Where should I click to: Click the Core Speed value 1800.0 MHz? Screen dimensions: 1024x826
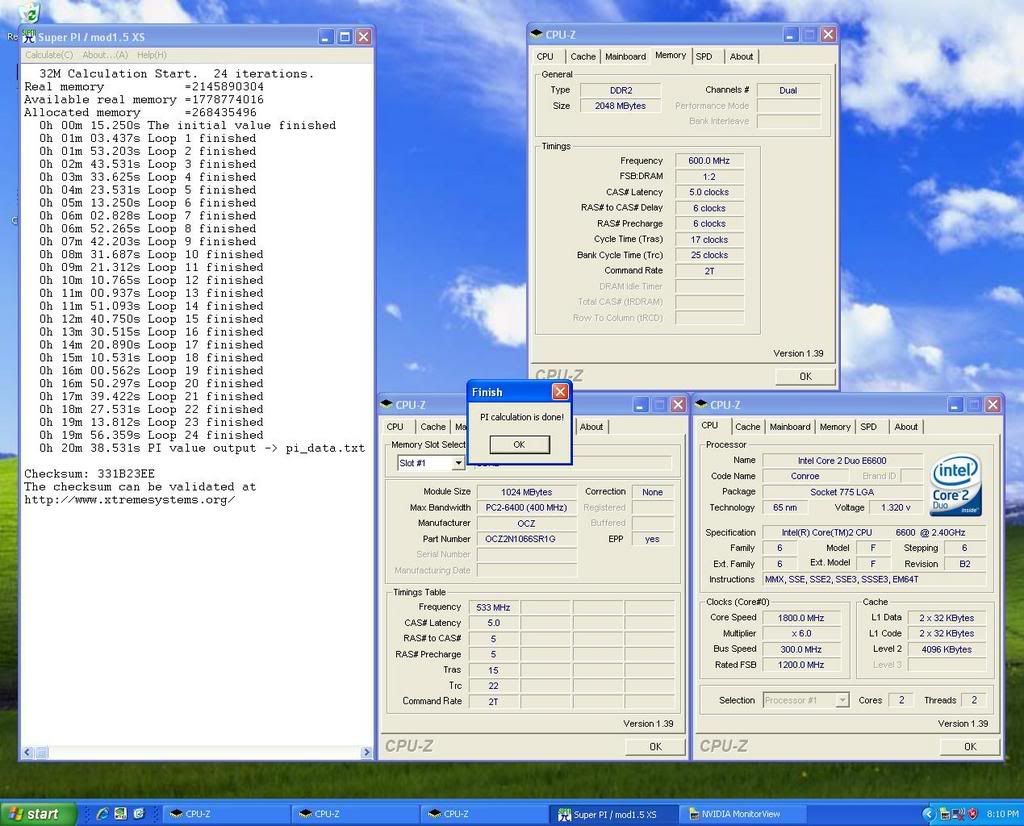point(801,618)
